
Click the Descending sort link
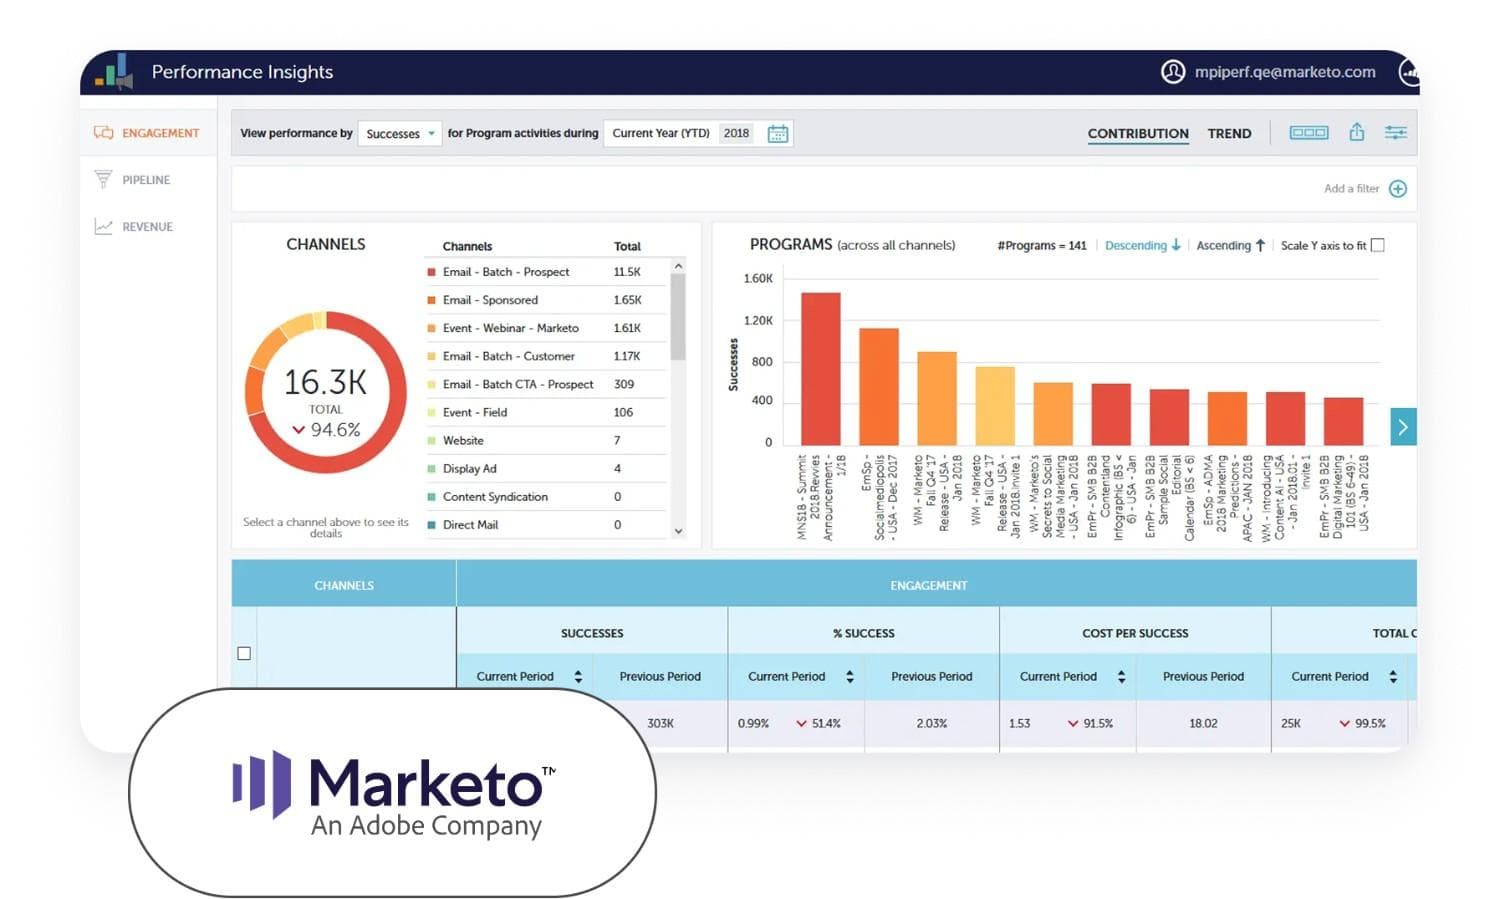click(1135, 245)
